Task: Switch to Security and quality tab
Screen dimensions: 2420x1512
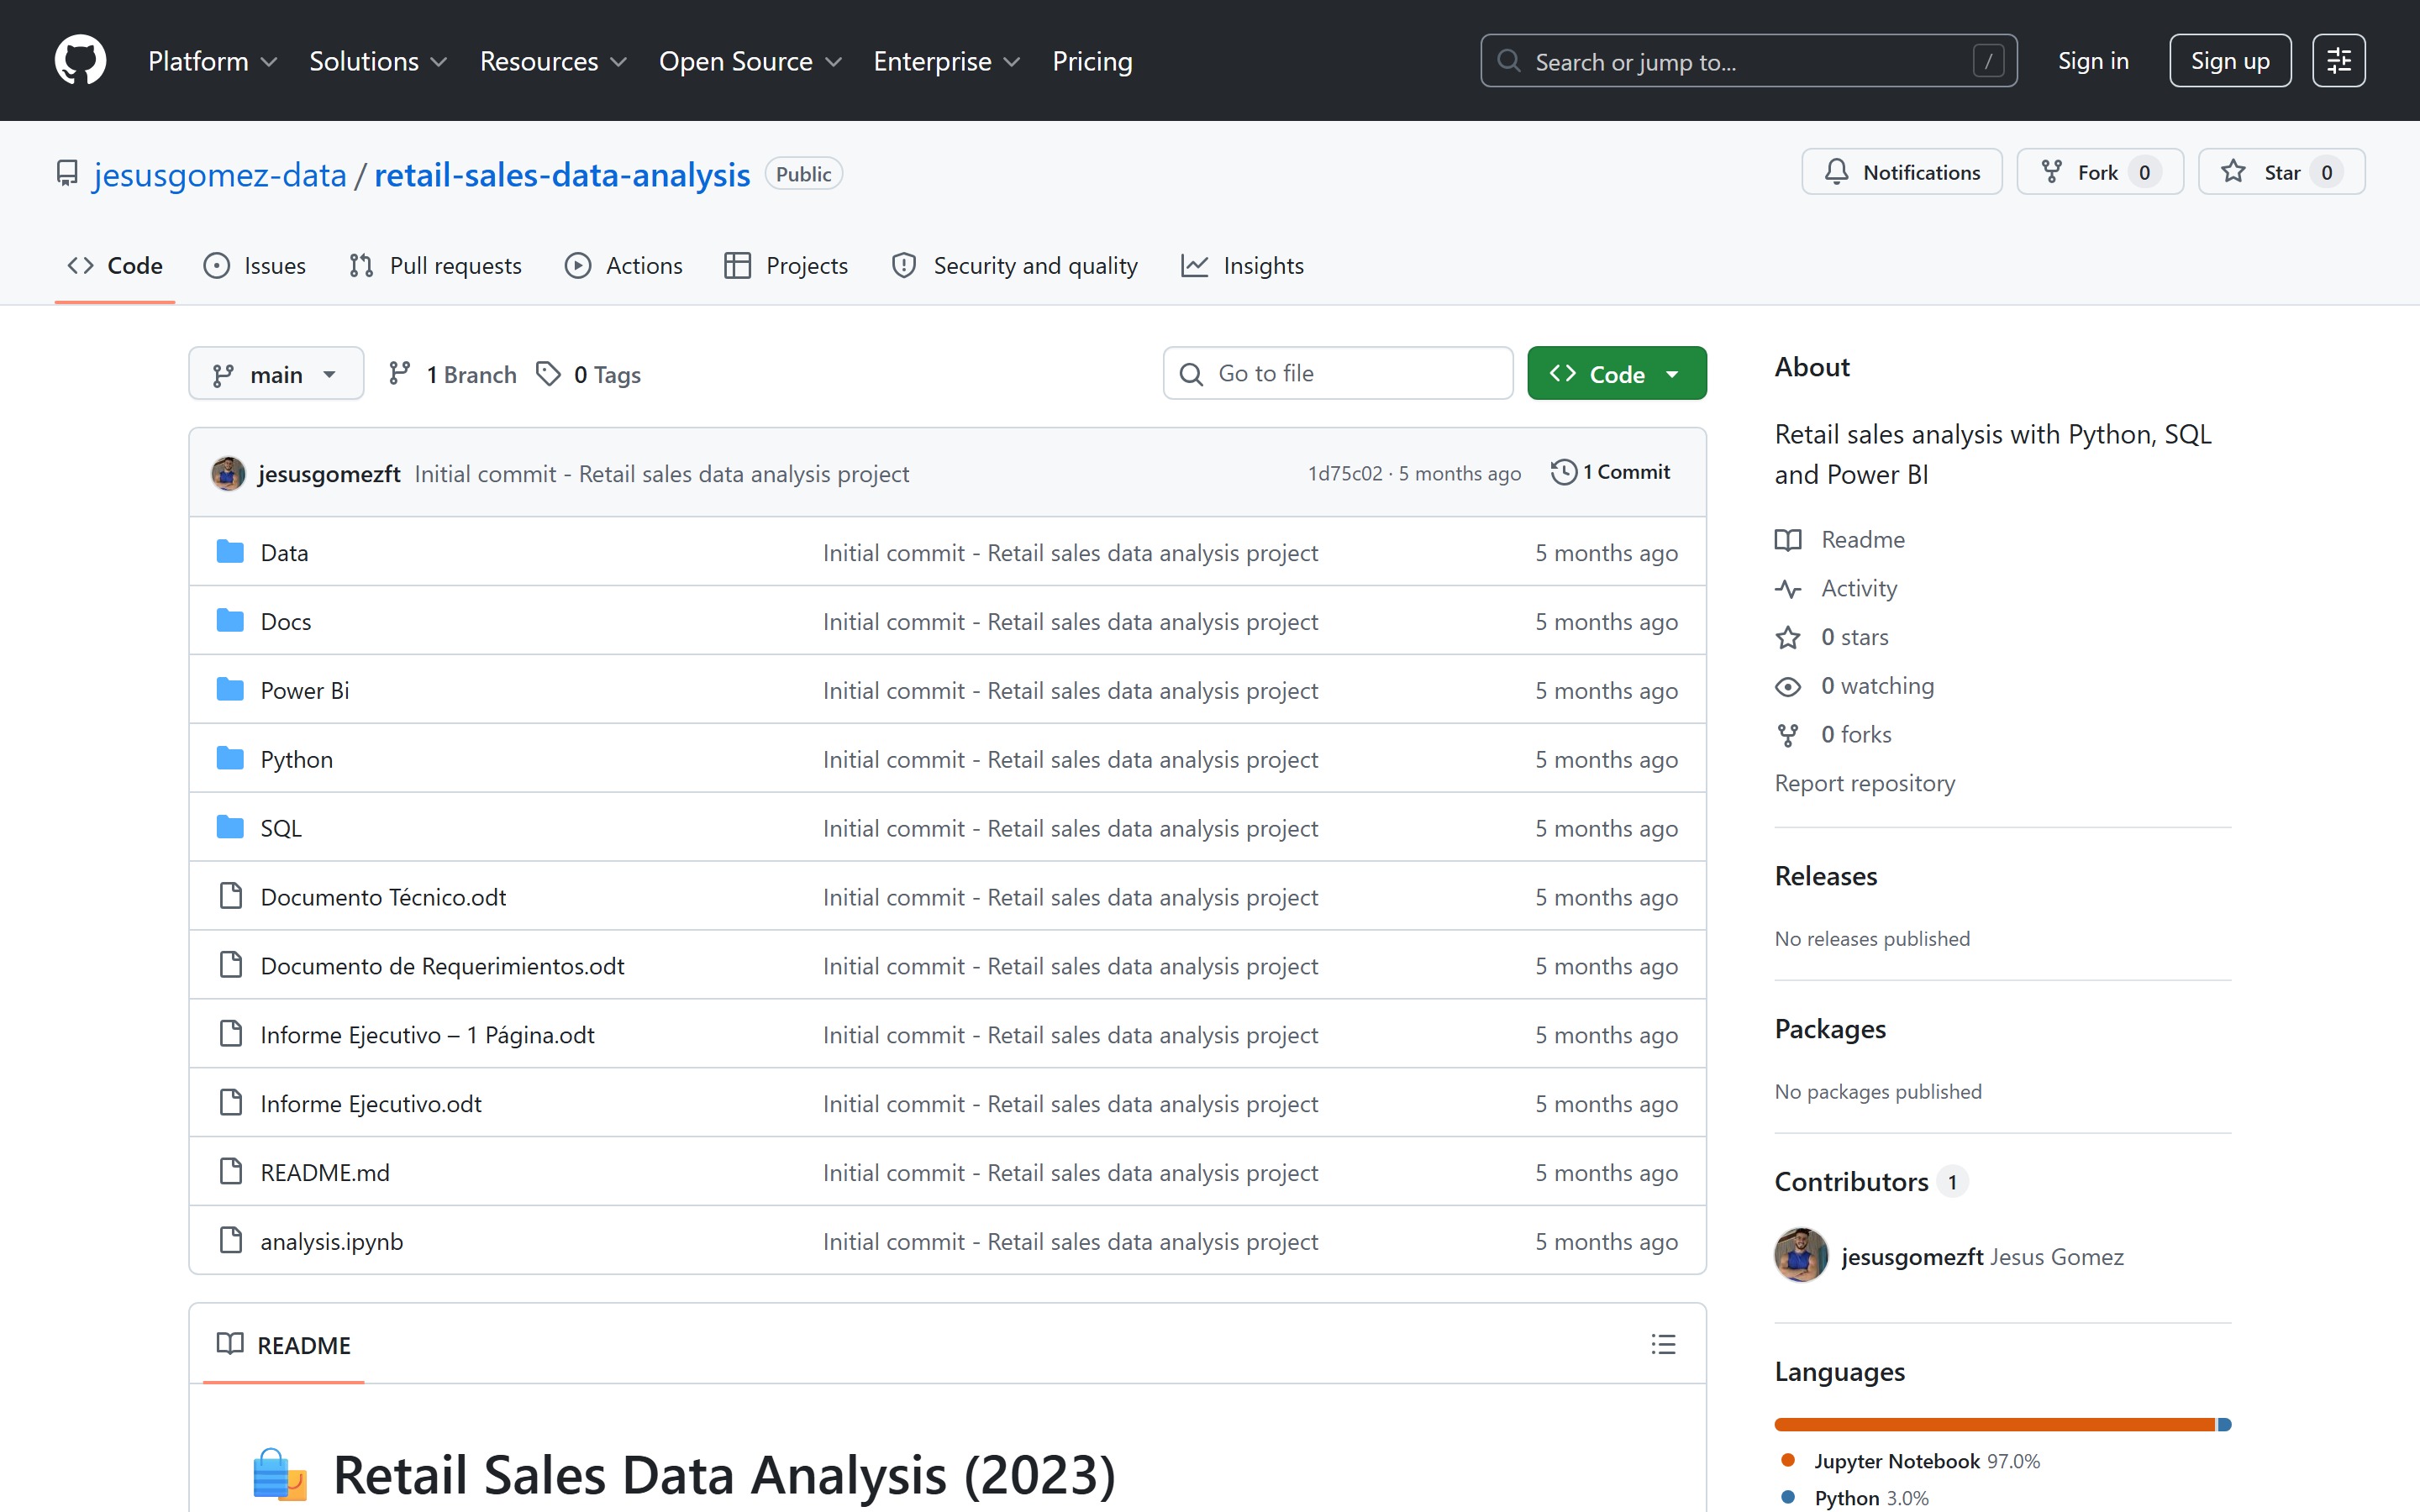Action: (x=1015, y=265)
